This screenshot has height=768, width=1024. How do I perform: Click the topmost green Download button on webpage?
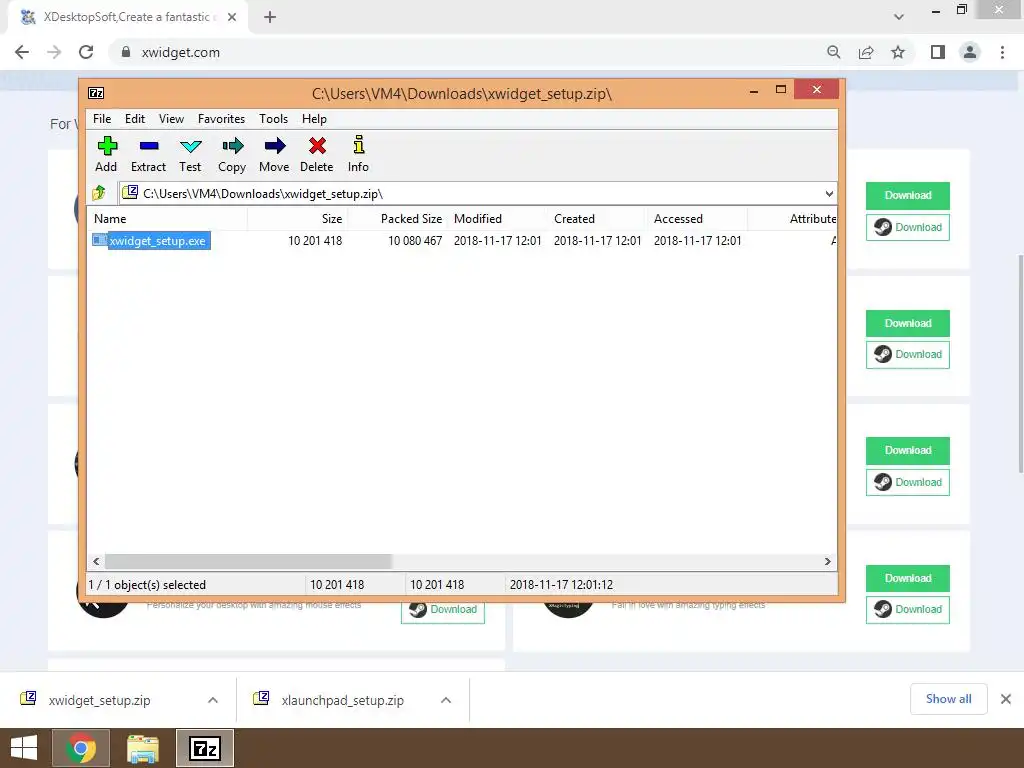(908, 195)
